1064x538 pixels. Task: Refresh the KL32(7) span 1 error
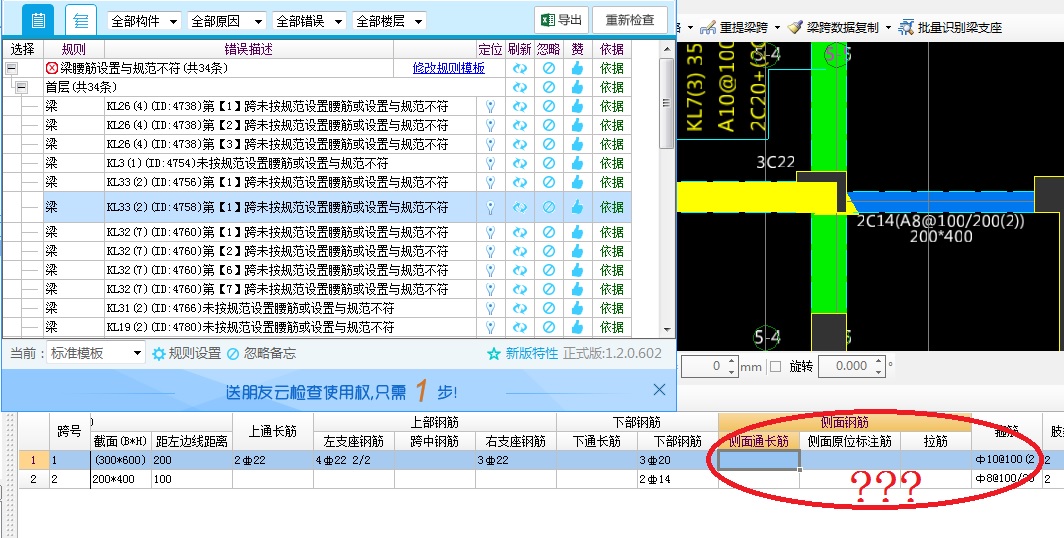pos(520,232)
